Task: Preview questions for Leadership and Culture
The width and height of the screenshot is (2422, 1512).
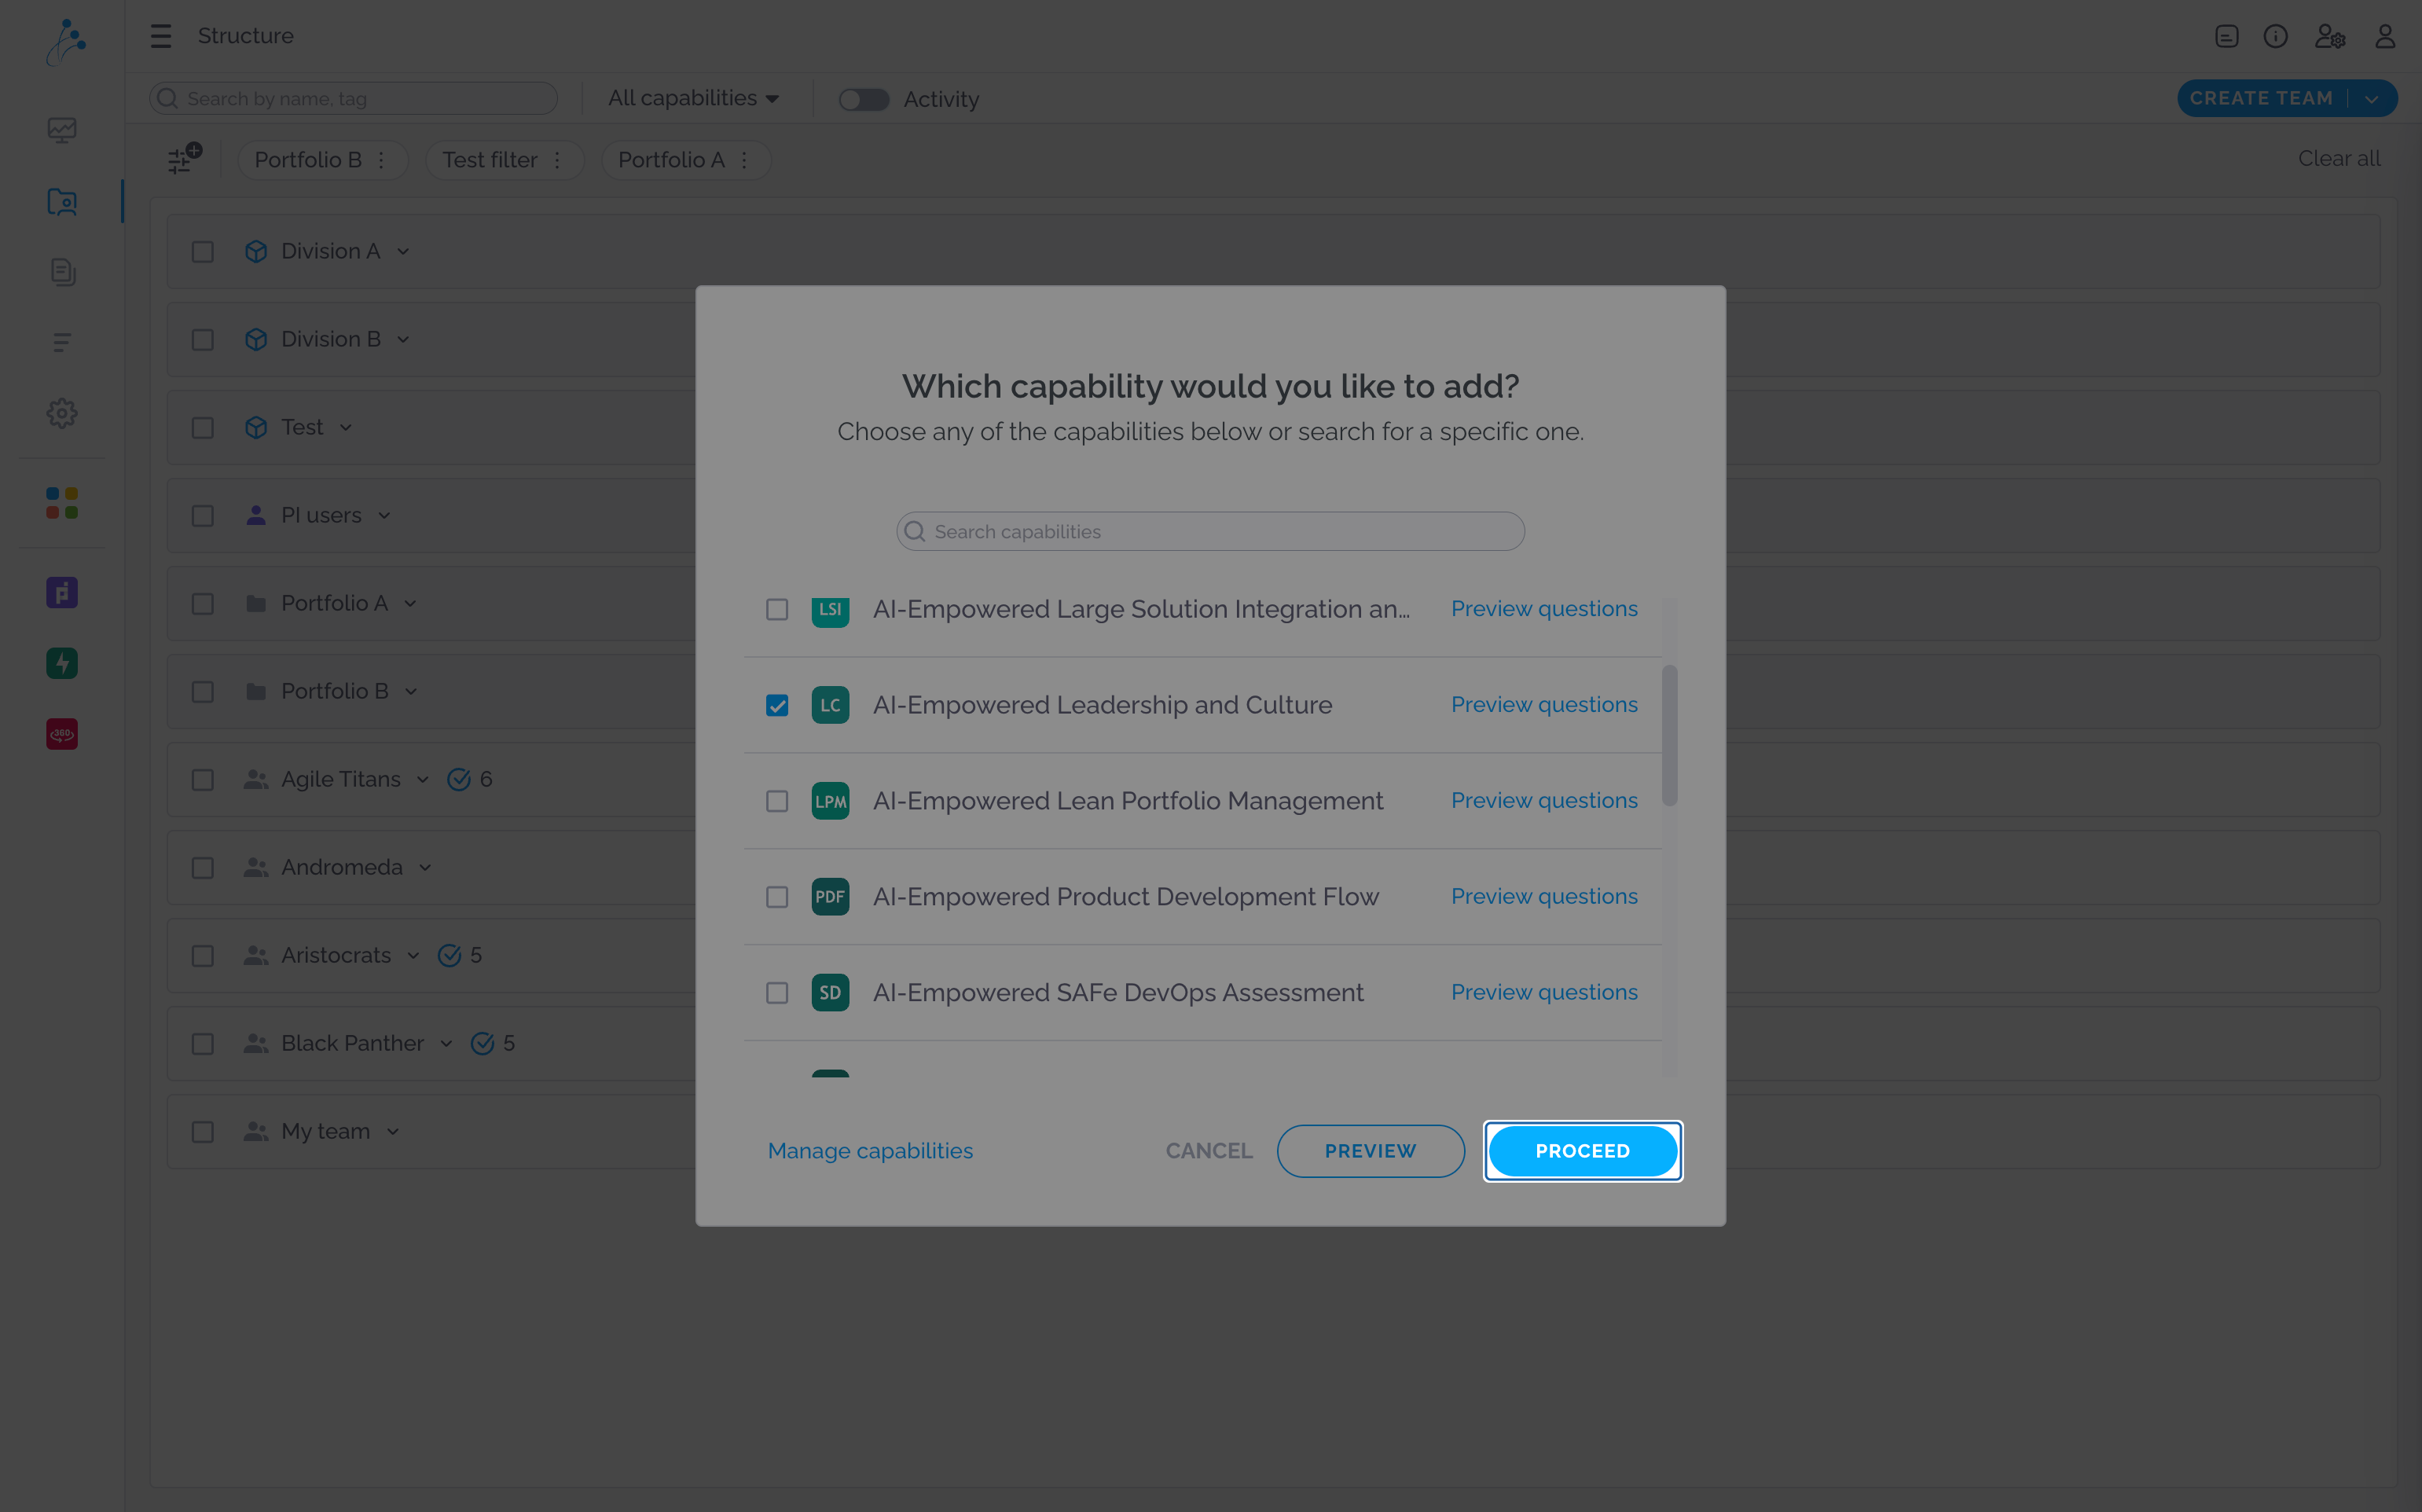Action: 1544,705
